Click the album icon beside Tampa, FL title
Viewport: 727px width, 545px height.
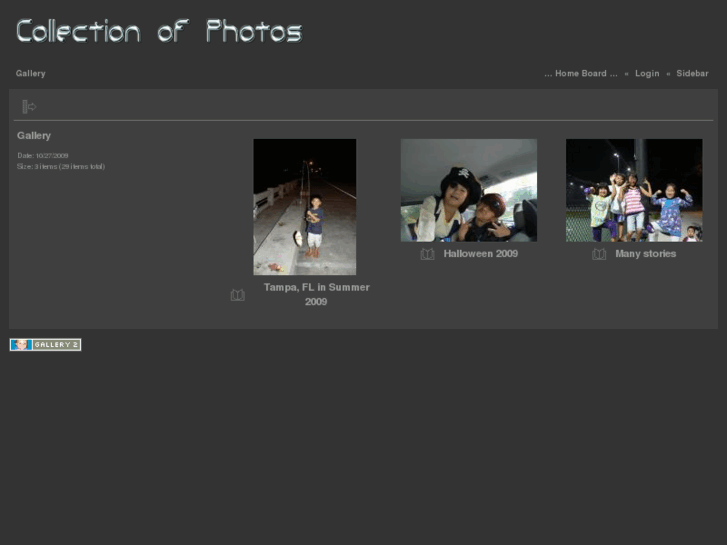pyautogui.click(x=237, y=295)
